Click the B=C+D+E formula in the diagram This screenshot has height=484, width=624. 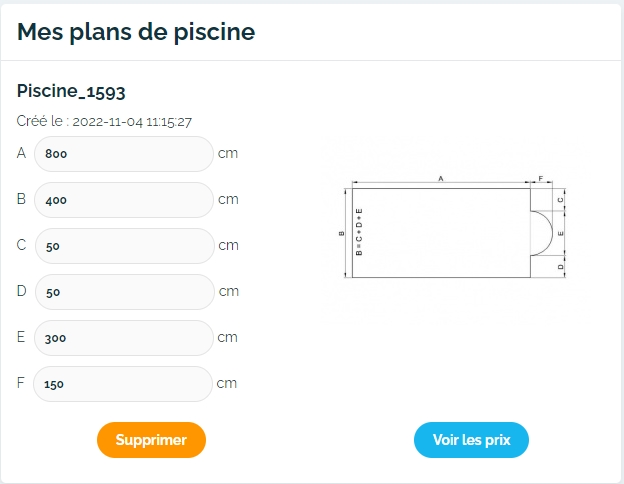coord(359,232)
